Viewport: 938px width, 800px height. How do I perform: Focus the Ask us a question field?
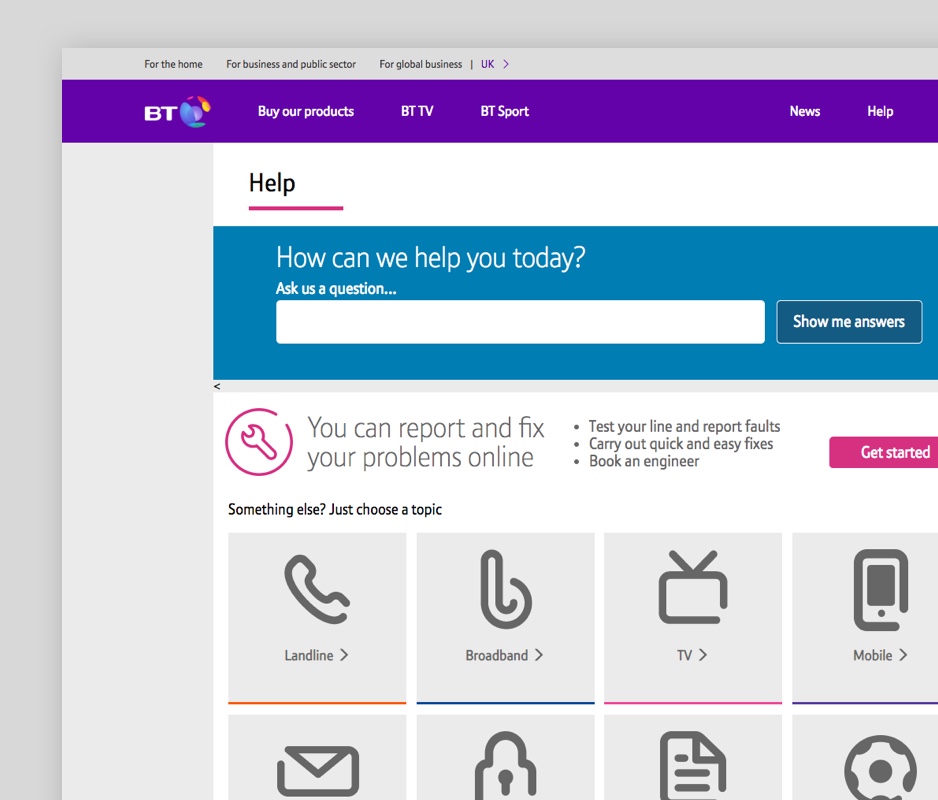click(520, 322)
